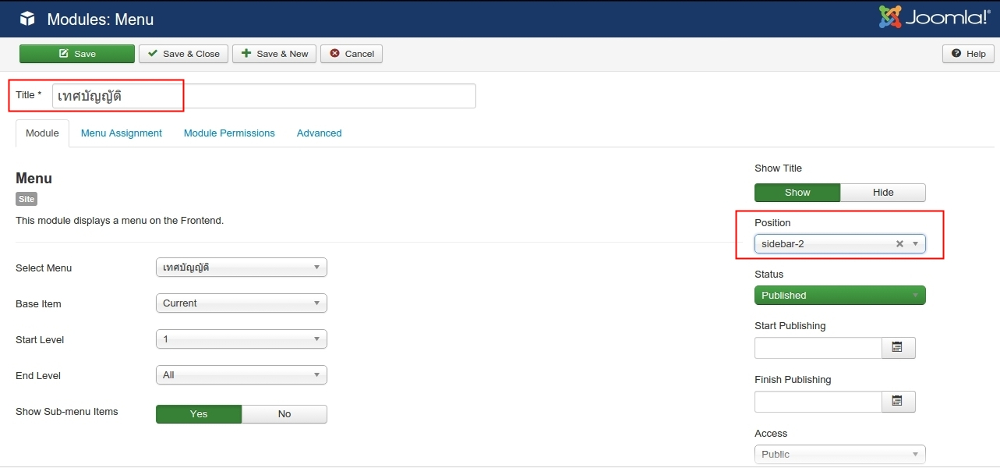Viewport: 1000px width, 468px height.
Task: Click the Access label
Action: point(771,433)
